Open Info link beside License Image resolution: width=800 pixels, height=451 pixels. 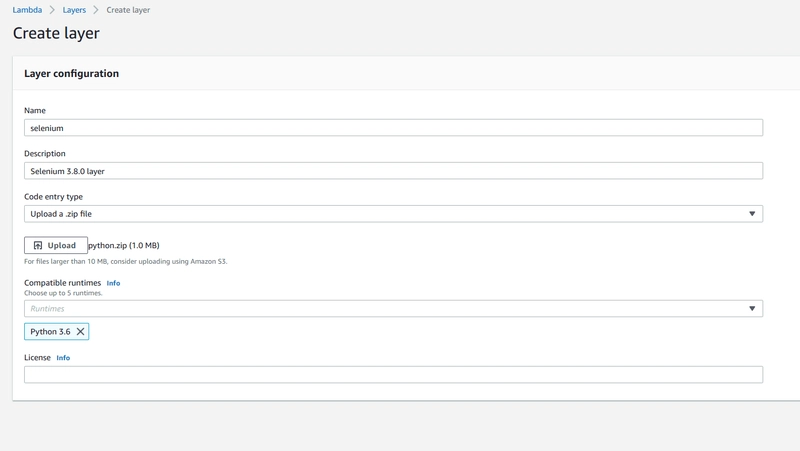click(63, 358)
